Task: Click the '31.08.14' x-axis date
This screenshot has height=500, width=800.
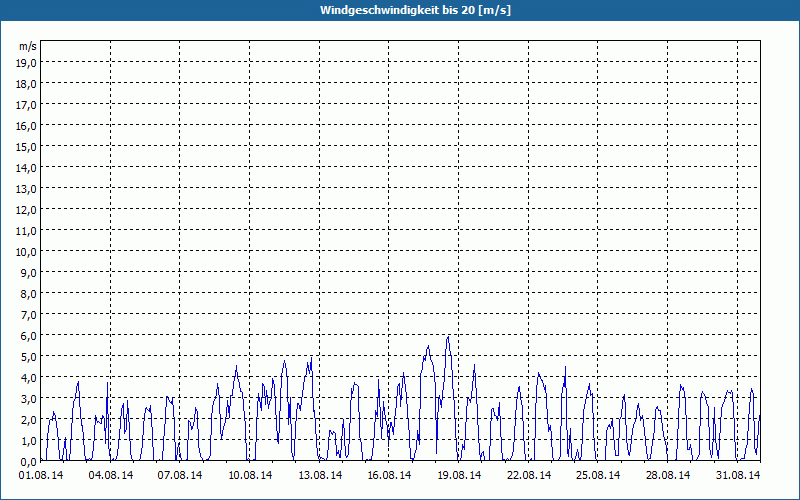Action: [738, 475]
